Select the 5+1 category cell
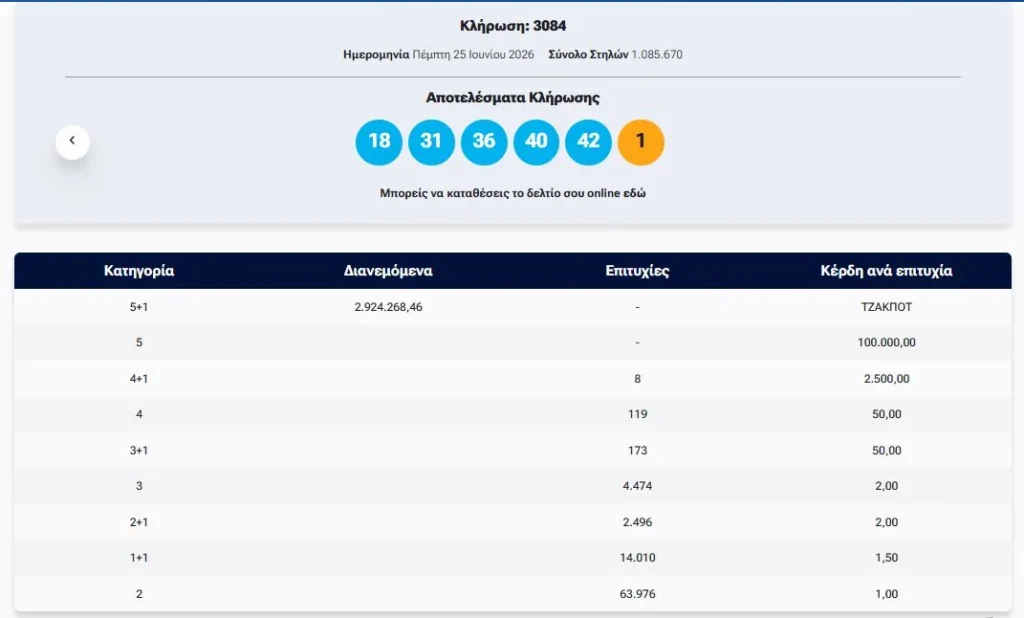1024x618 pixels. click(139, 307)
